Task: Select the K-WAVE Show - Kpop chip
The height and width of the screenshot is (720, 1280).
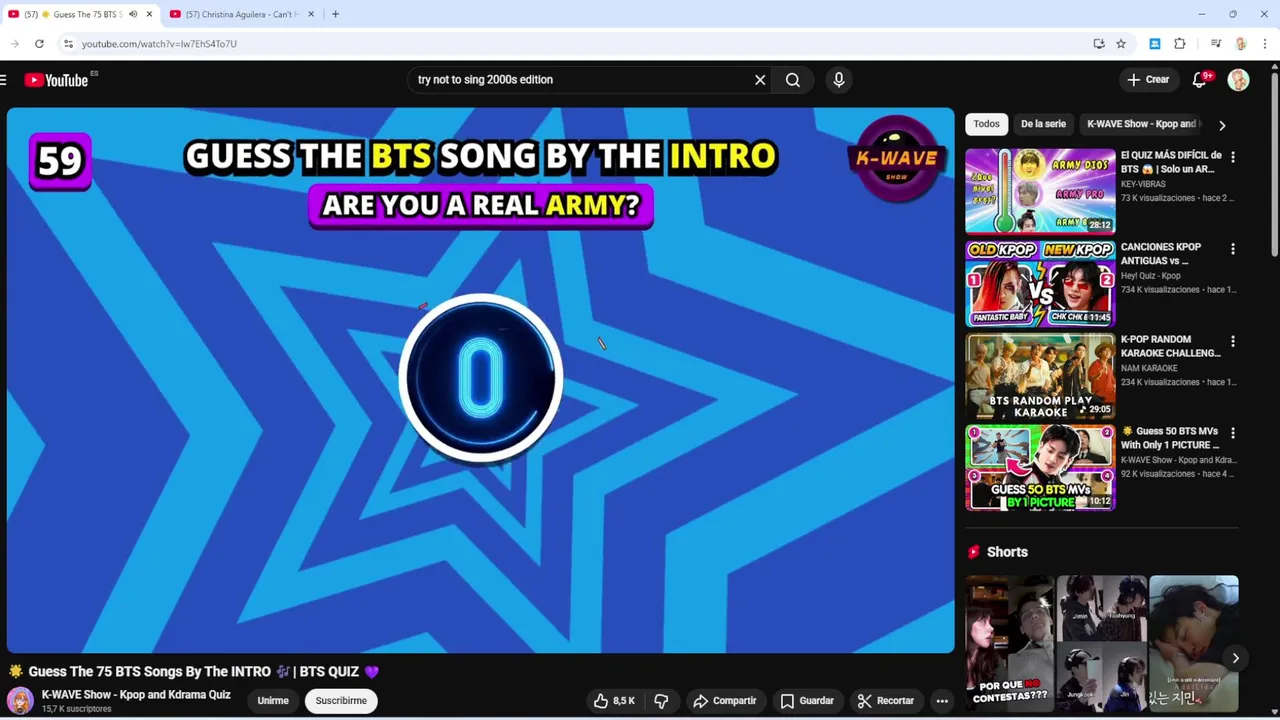Action: click(x=1141, y=124)
